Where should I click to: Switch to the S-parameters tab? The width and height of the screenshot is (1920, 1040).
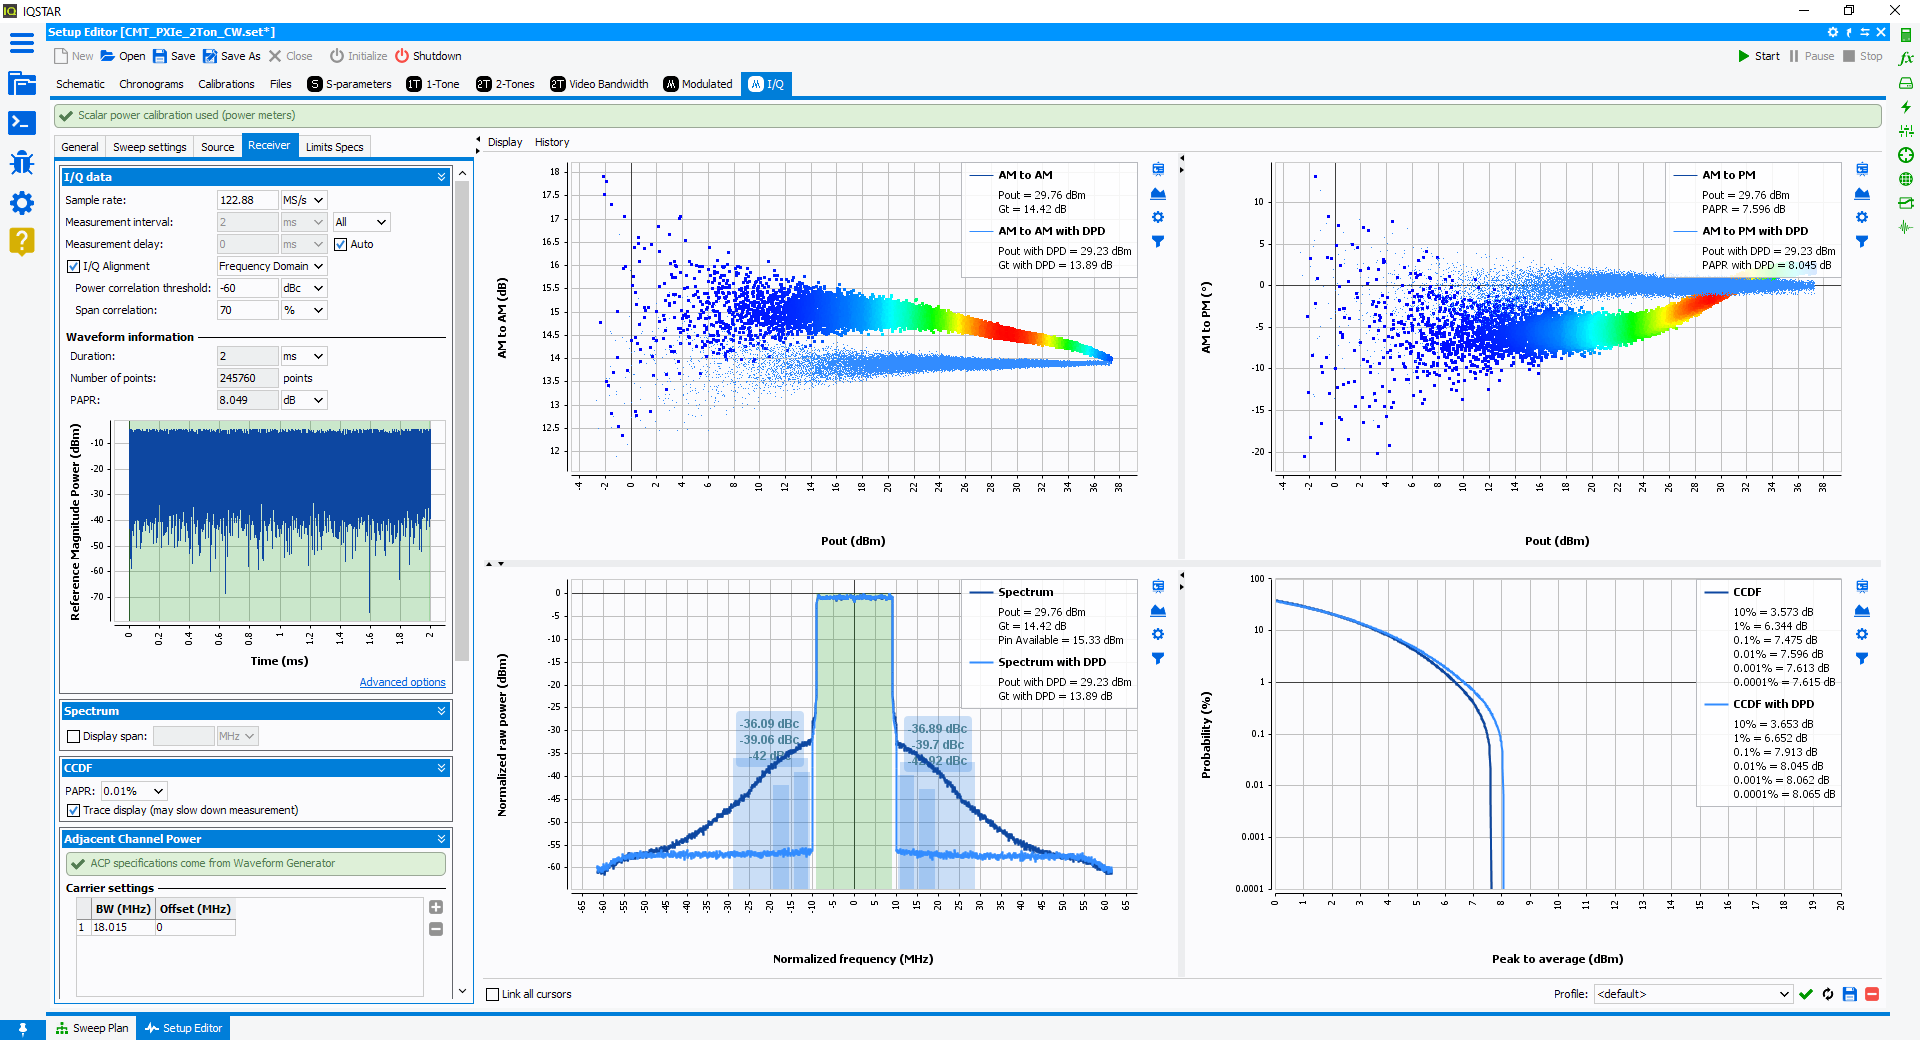349,84
